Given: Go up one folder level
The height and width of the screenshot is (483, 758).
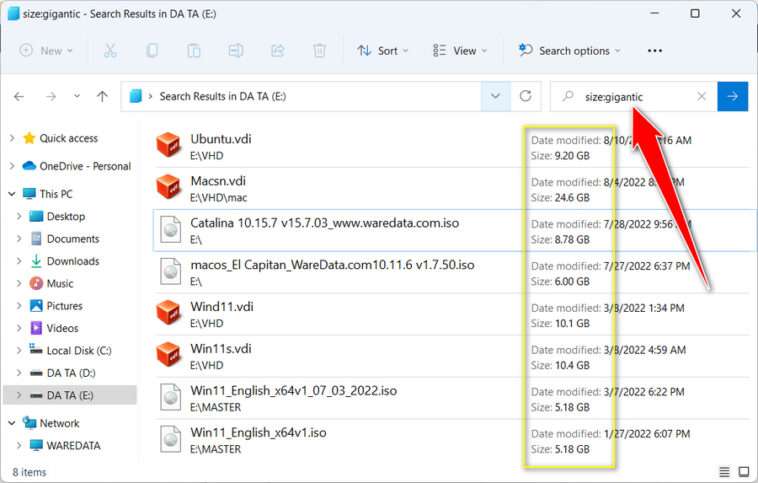Looking at the screenshot, I should (x=102, y=96).
